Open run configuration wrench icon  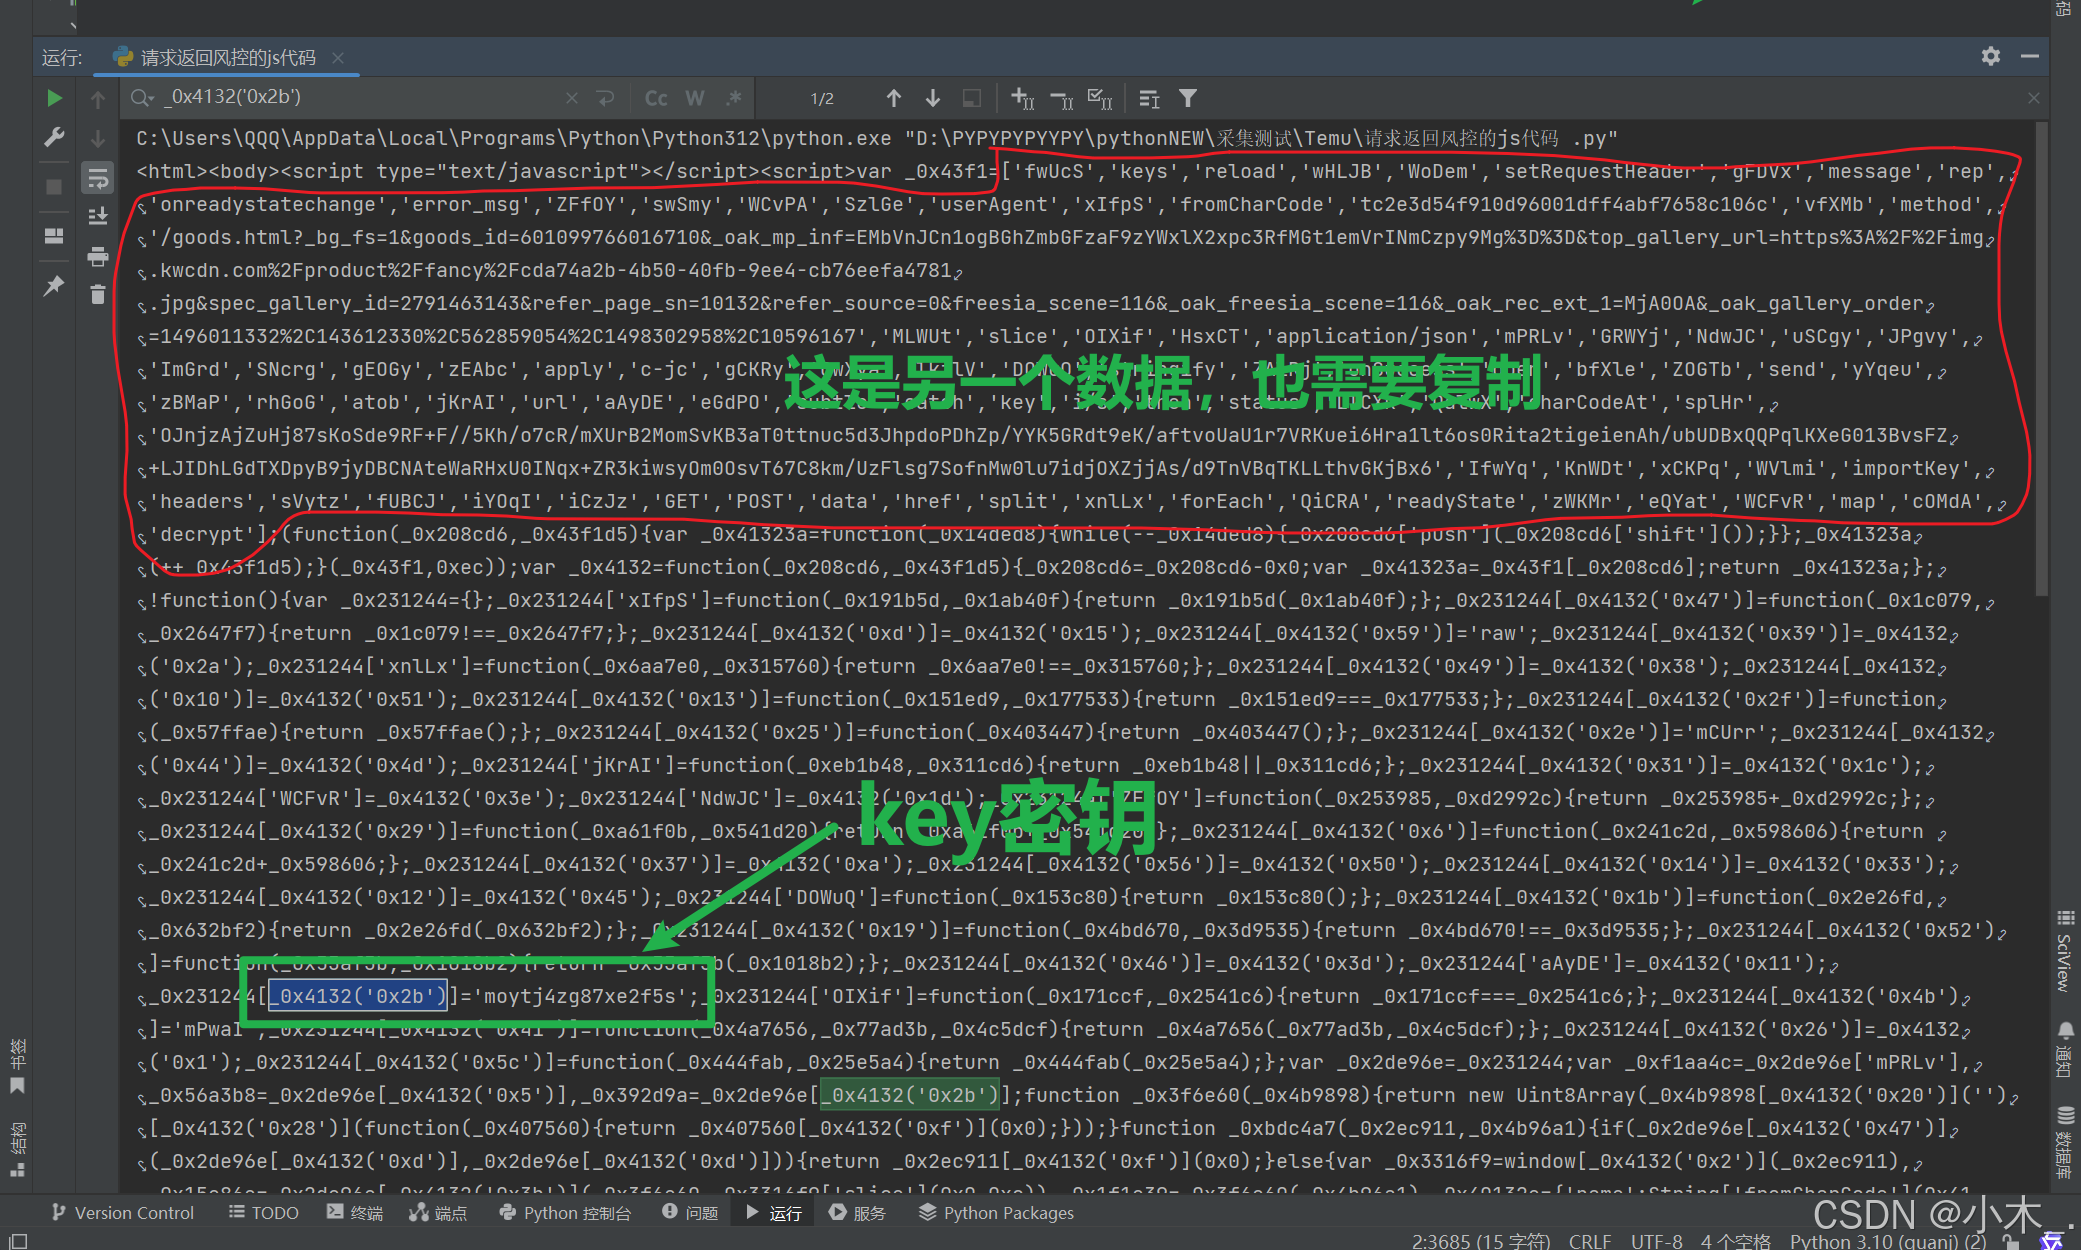point(54,137)
